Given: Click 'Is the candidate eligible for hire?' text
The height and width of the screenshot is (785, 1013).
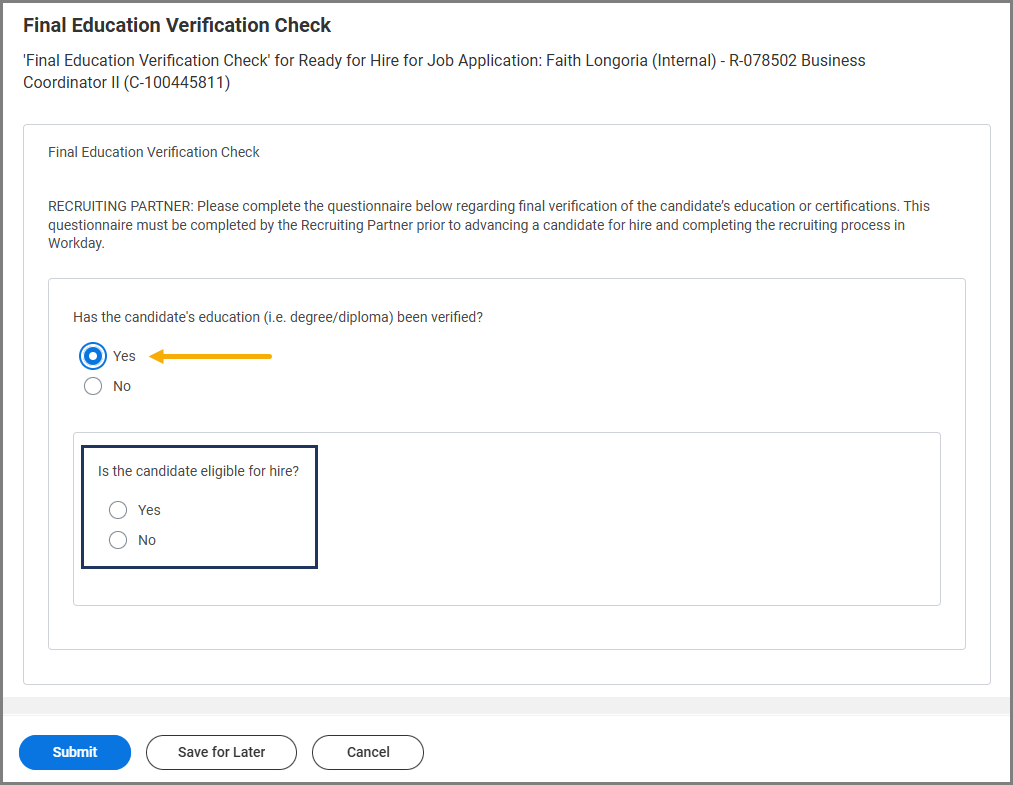Looking at the screenshot, I should 199,471.
